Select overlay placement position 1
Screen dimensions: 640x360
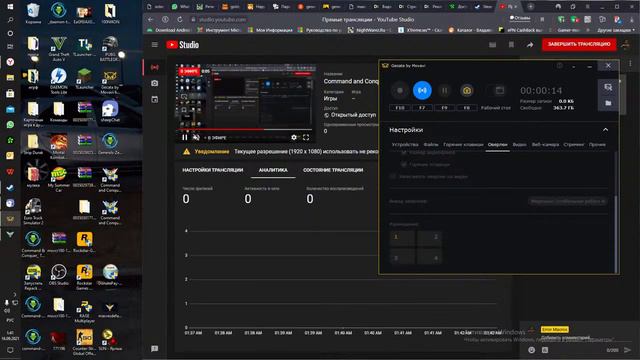click(x=402, y=237)
